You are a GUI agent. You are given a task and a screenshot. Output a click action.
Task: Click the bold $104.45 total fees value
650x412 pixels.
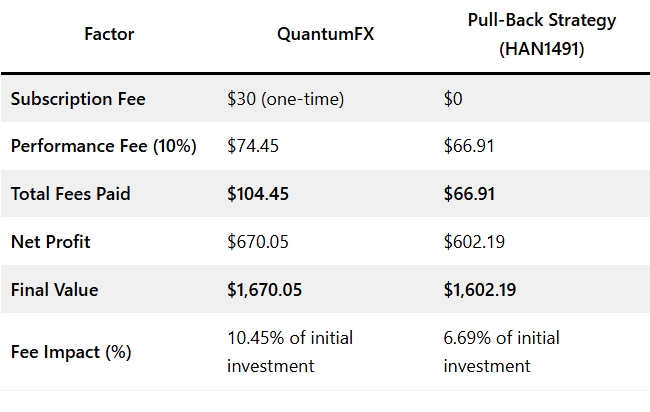click(x=258, y=194)
